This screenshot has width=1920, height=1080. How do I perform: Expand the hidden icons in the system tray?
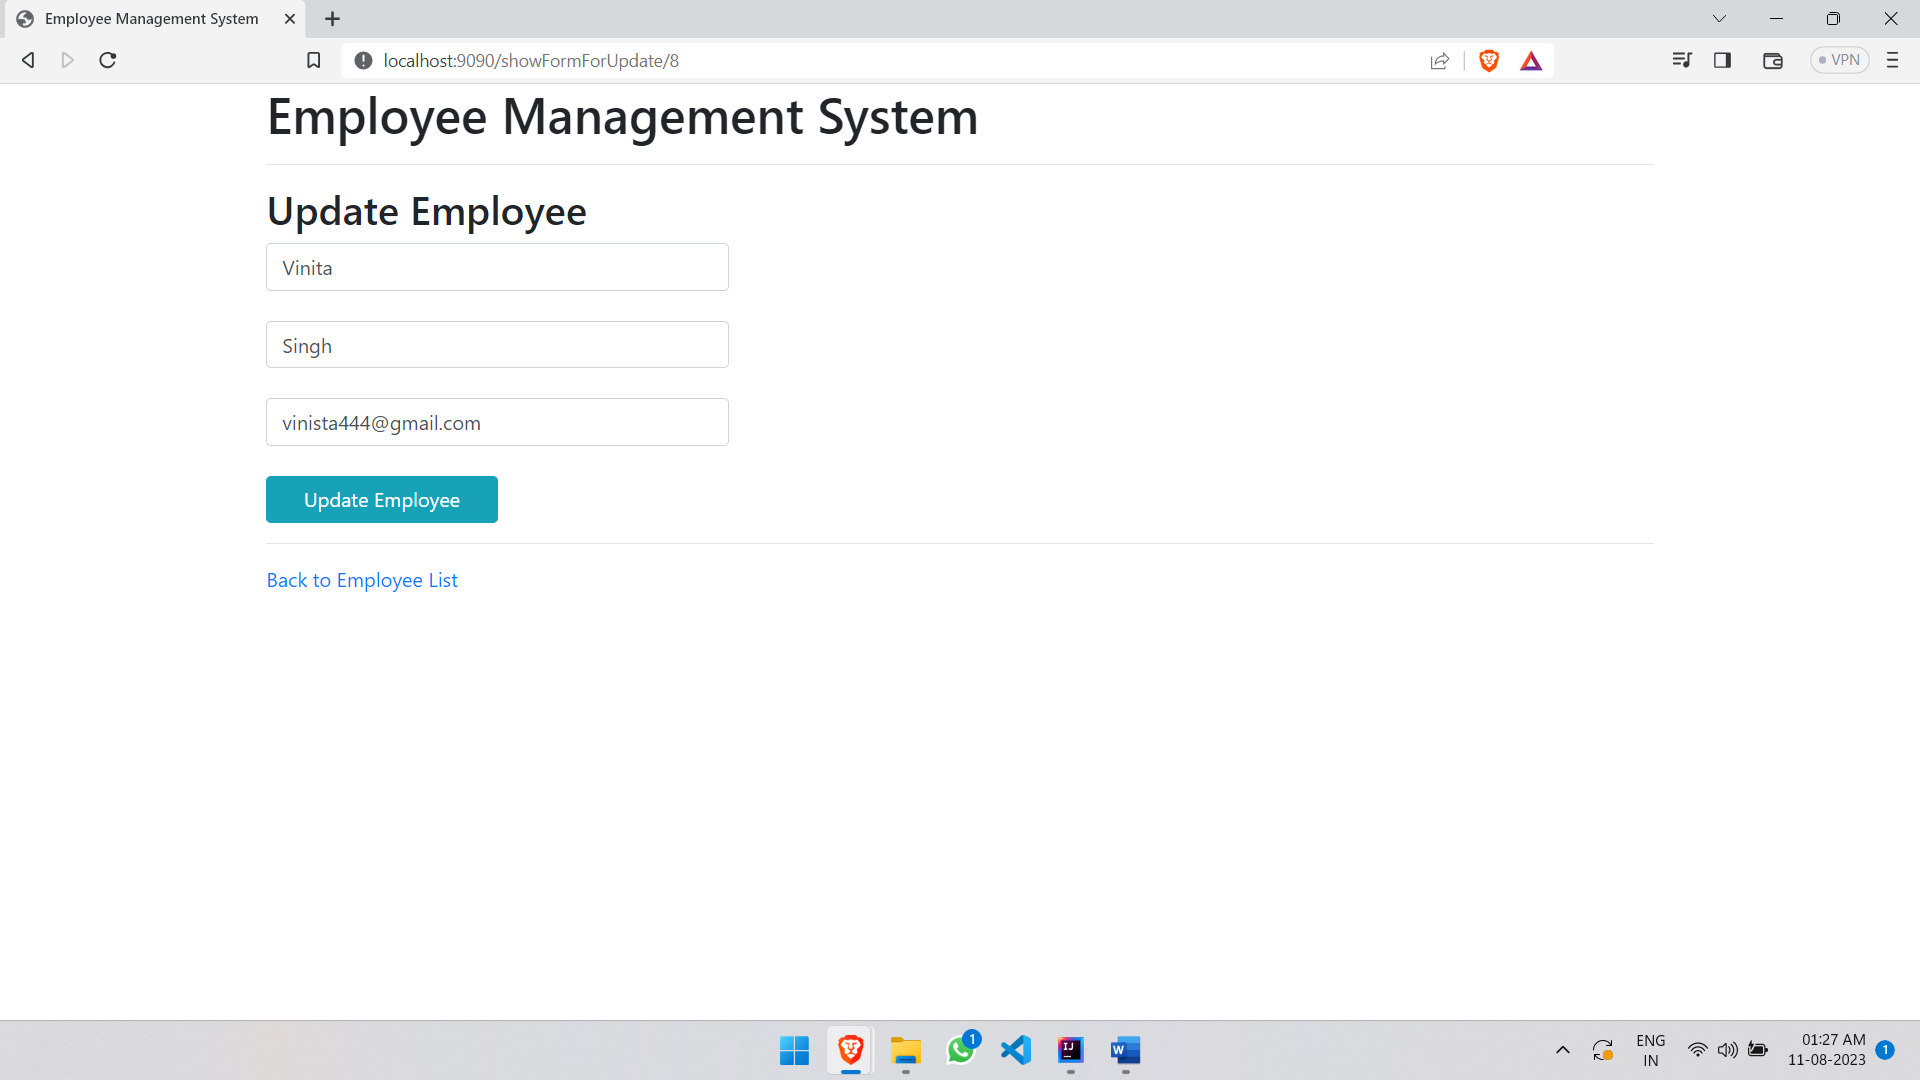(1563, 1050)
